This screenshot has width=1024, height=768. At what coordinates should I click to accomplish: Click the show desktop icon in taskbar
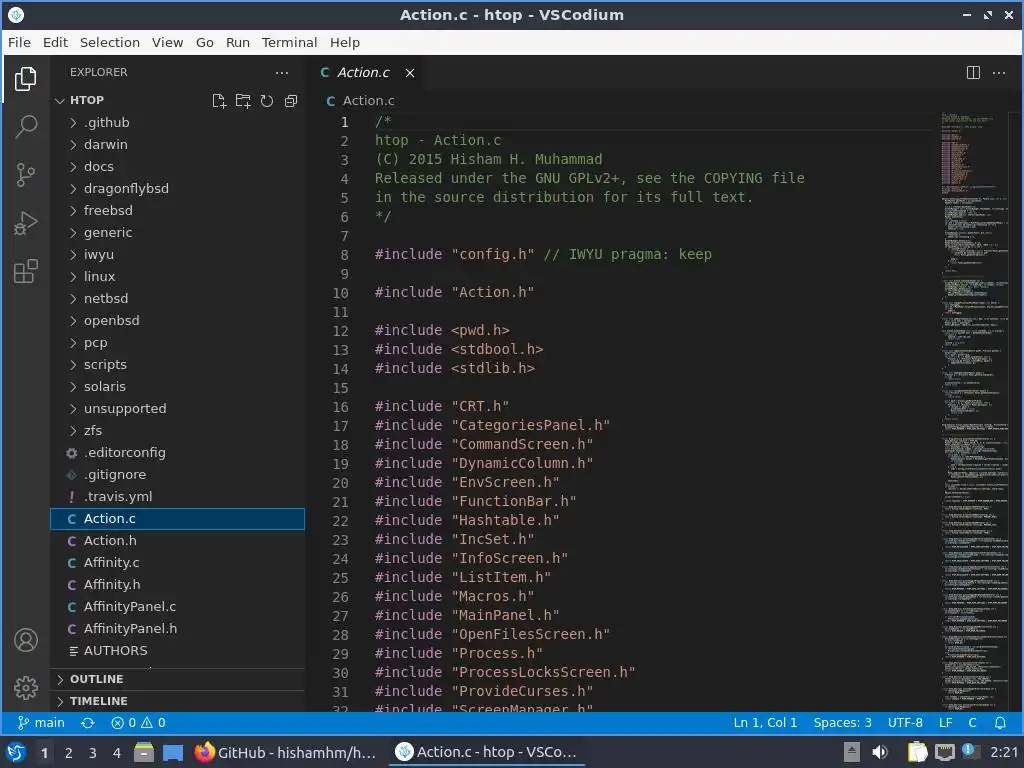[172, 752]
